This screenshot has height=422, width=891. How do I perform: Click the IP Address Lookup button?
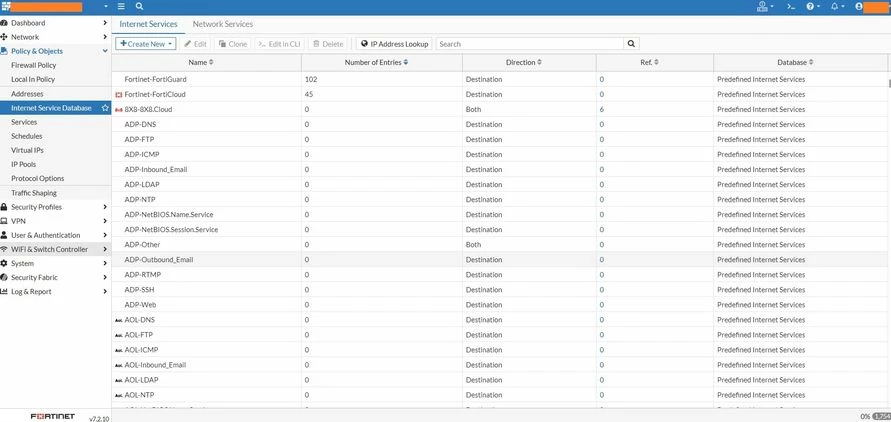click(395, 44)
